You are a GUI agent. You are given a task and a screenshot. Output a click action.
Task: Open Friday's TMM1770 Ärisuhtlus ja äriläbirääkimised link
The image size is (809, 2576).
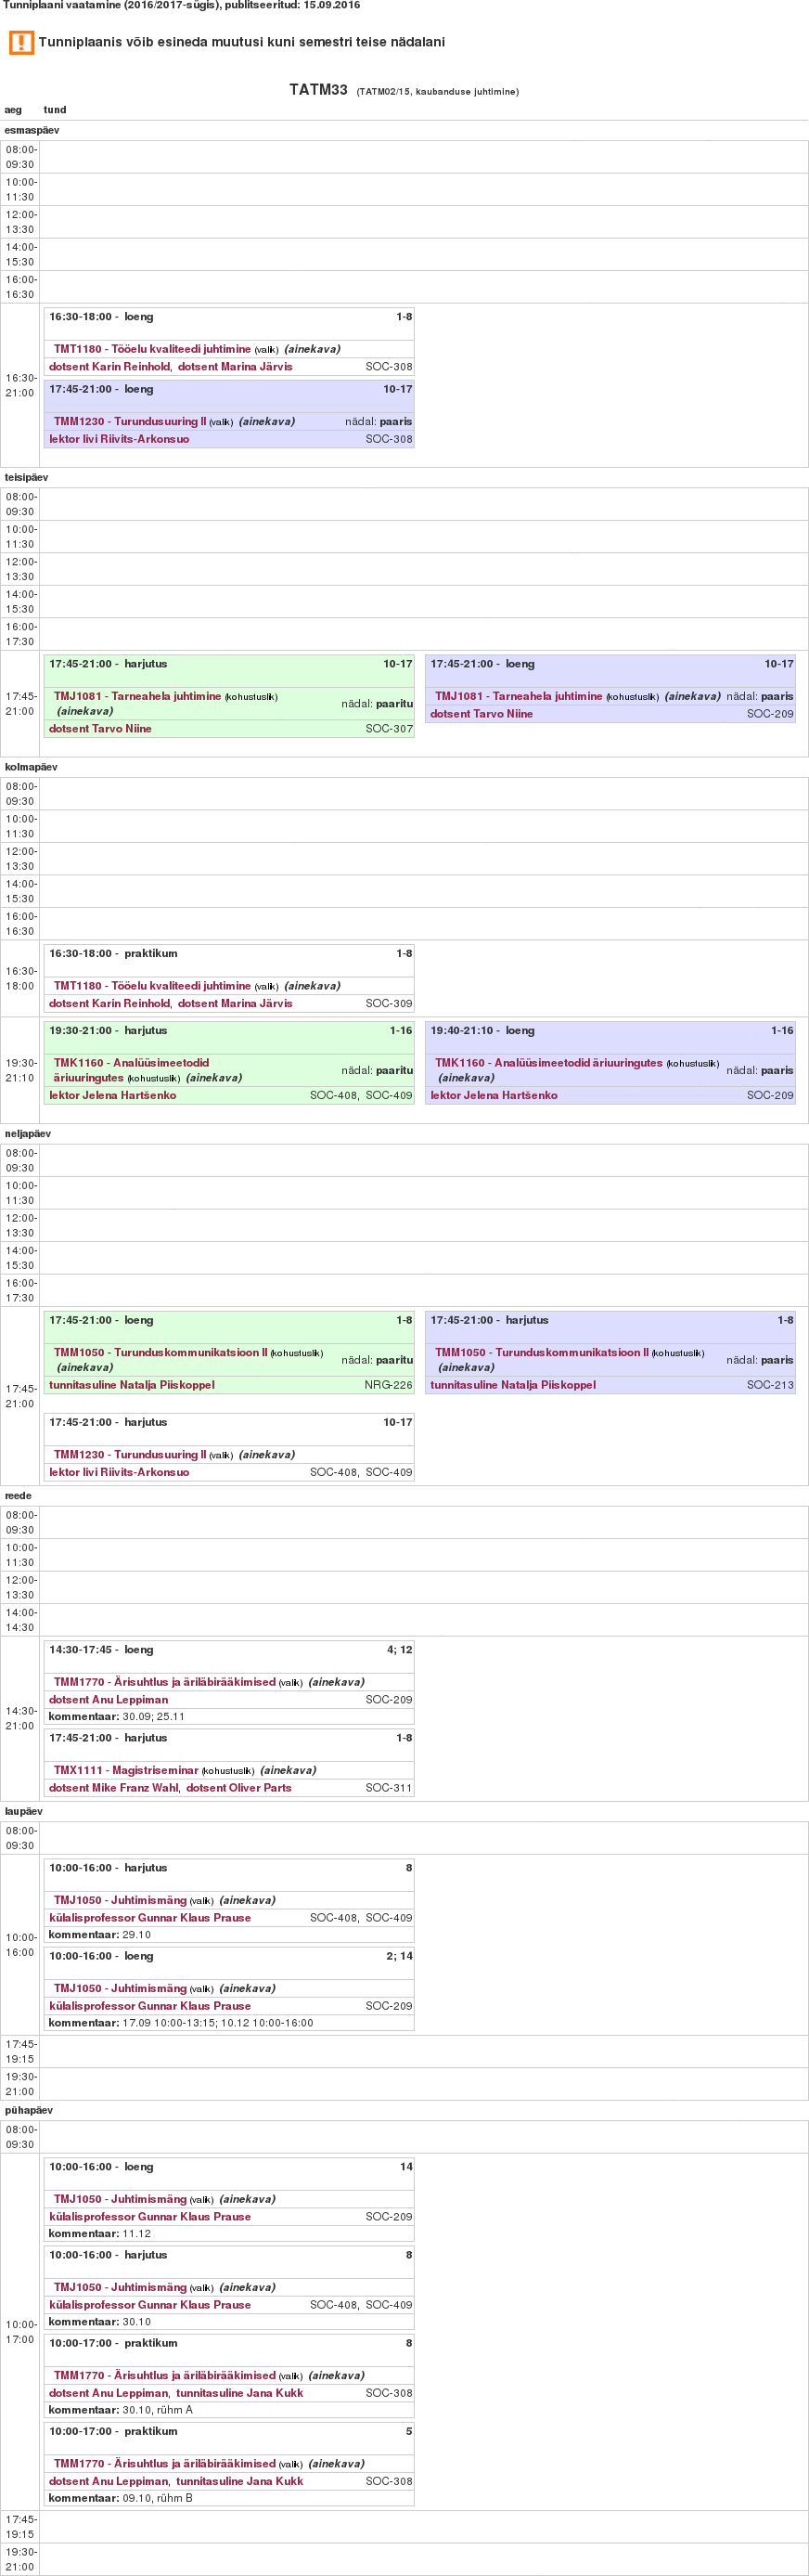(x=164, y=1682)
